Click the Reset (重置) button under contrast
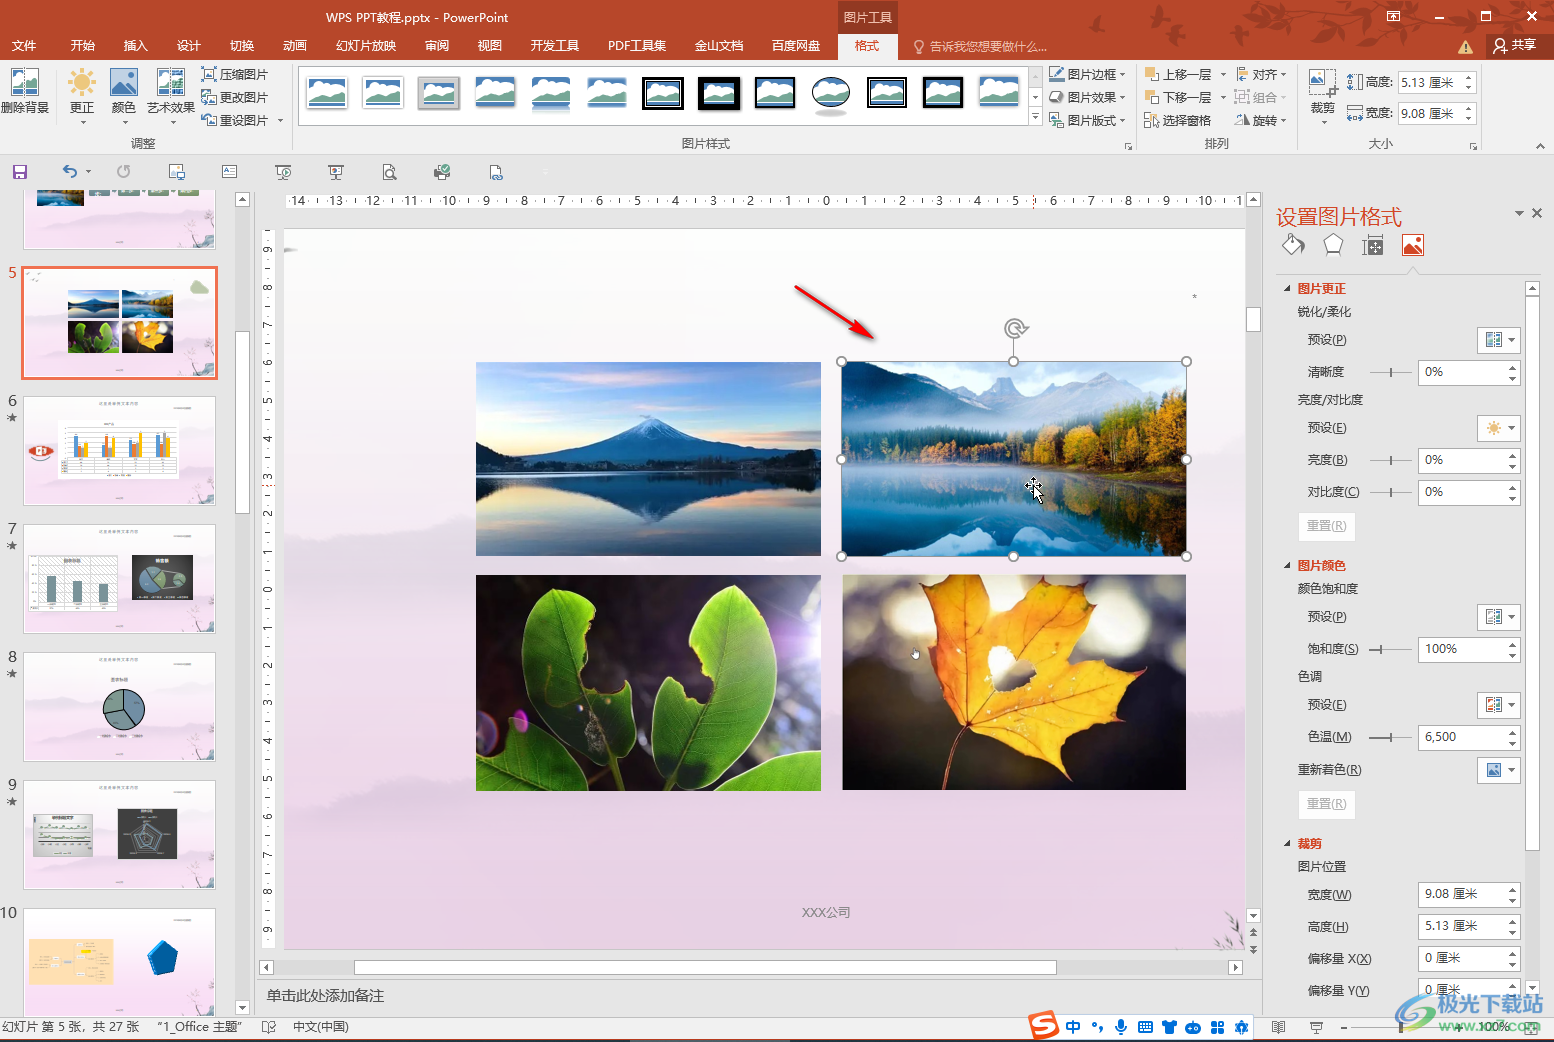The height and width of the screenshot is (1042, 1554). point(1326,526)
